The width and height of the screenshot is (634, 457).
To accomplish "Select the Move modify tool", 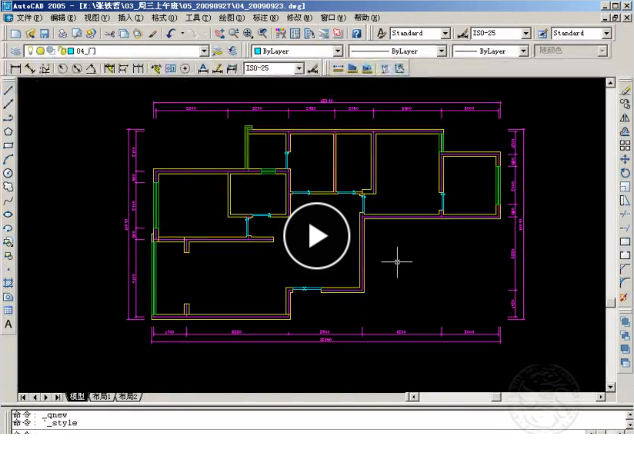I will 625,159.
